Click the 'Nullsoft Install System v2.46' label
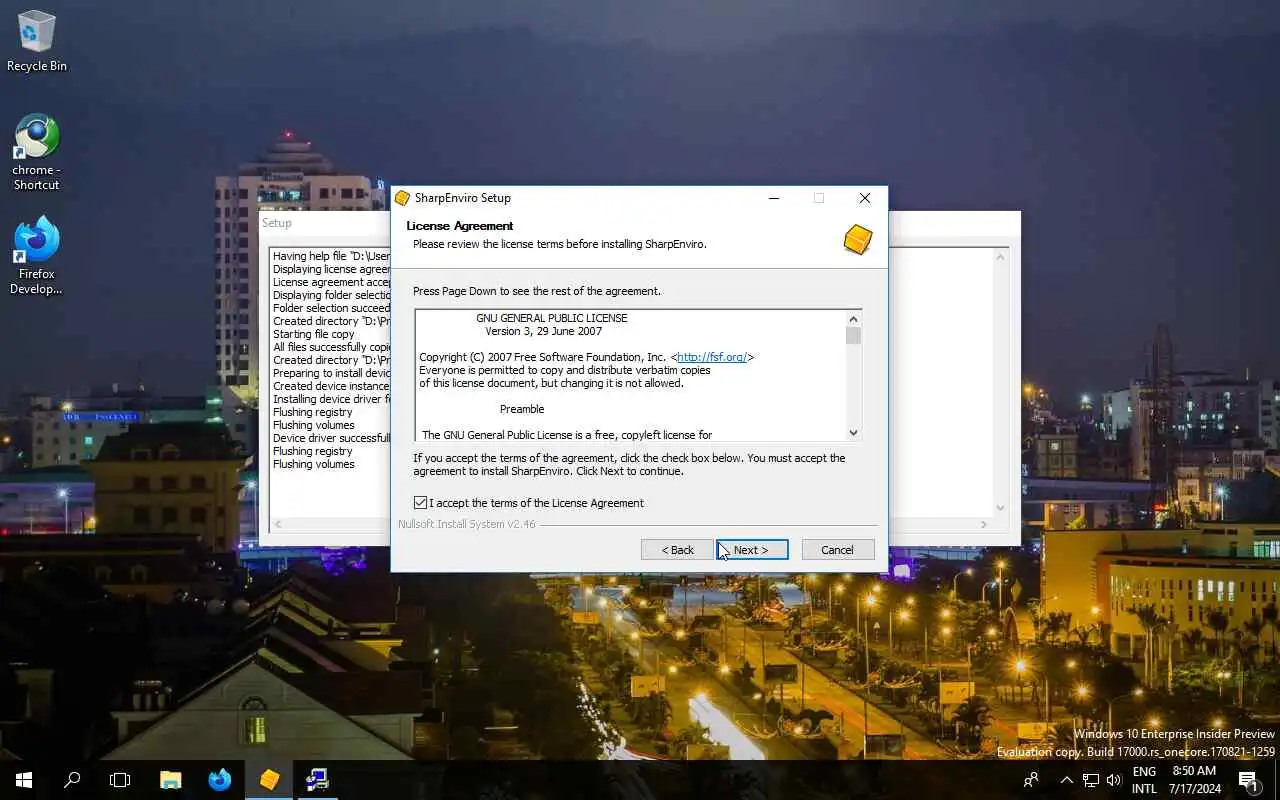 pyautogui.click(x=467, y=524)
